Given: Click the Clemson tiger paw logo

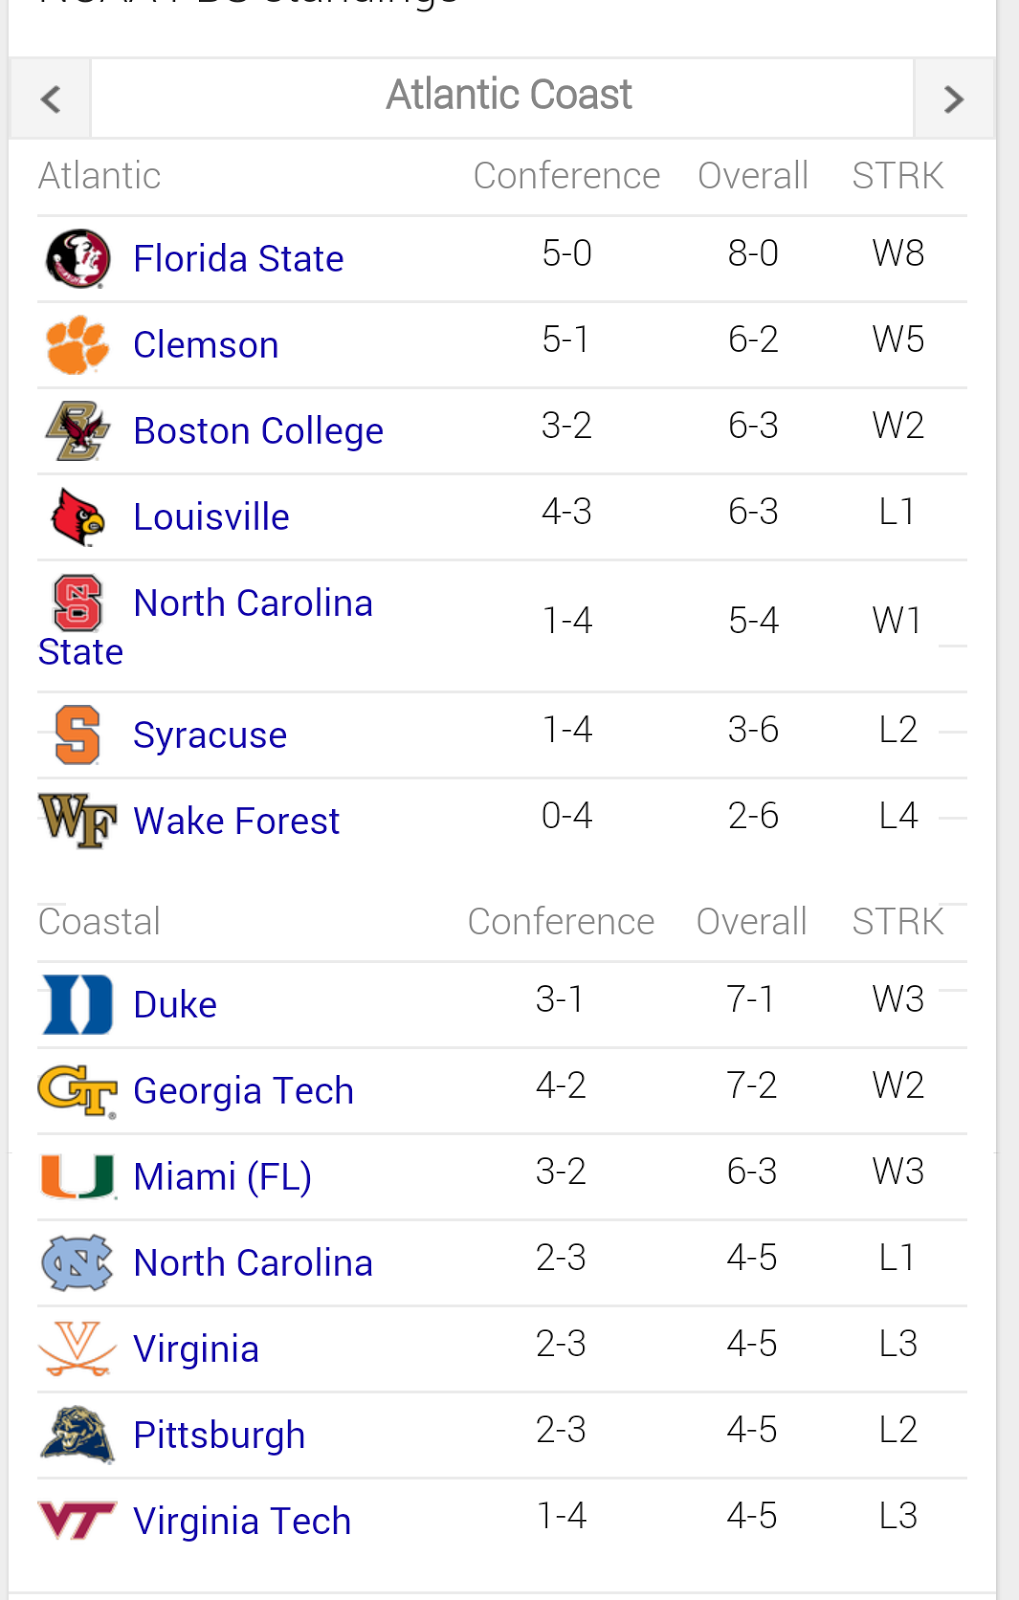Looking at the screenshot, I should pos(78,345).
